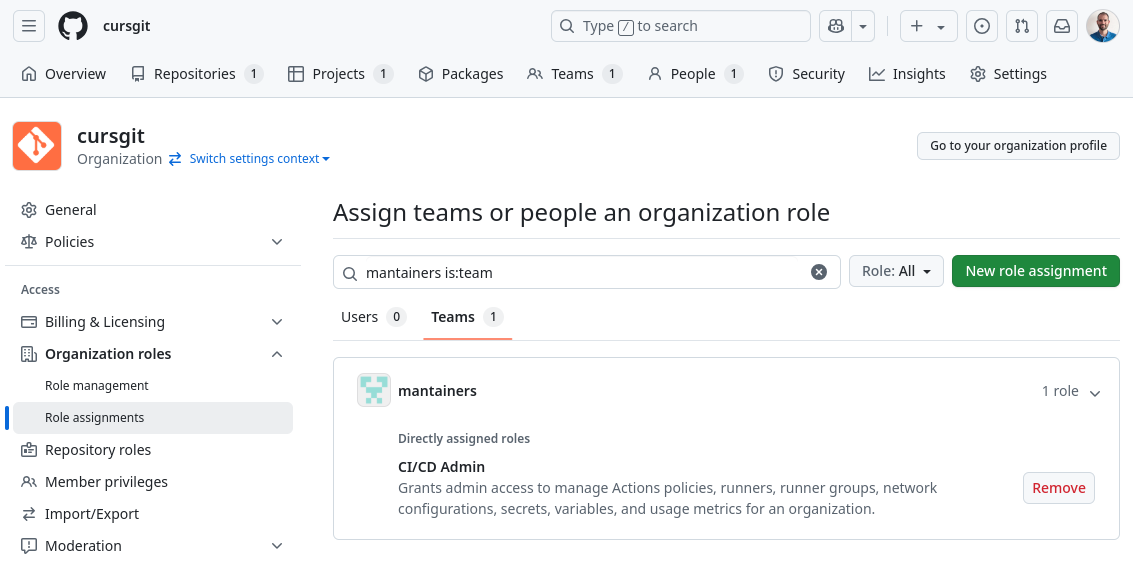Click the General gear icon
The height and width of the screenshot is (562, 1133).
29,210
